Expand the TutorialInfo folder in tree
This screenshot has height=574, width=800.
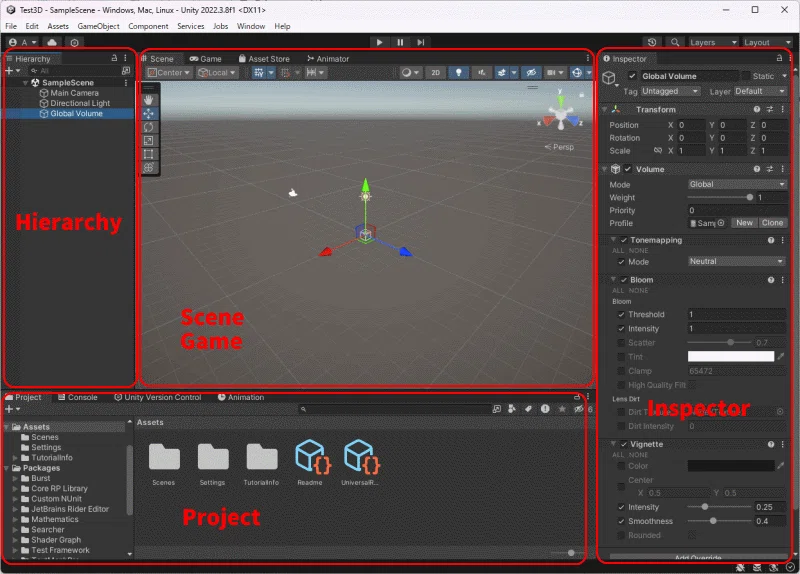[x=15, y=458]
